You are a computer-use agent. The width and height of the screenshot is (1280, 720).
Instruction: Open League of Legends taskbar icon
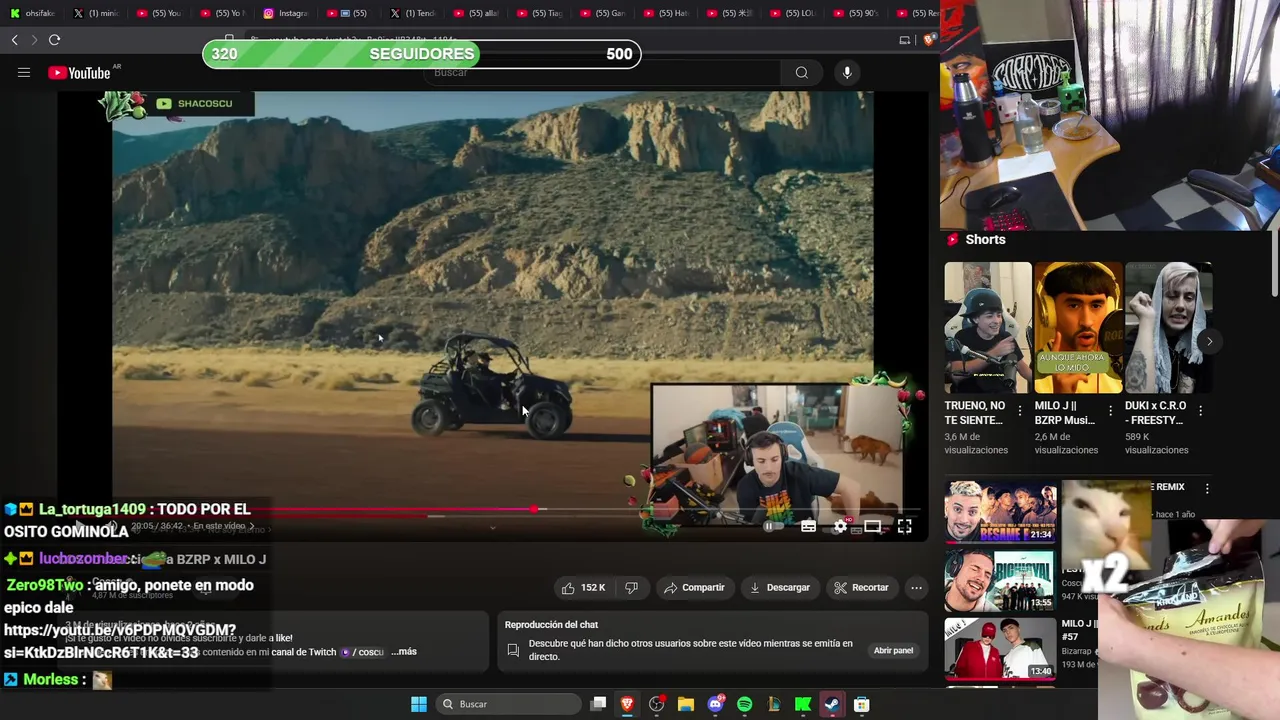tap(773, 704)
